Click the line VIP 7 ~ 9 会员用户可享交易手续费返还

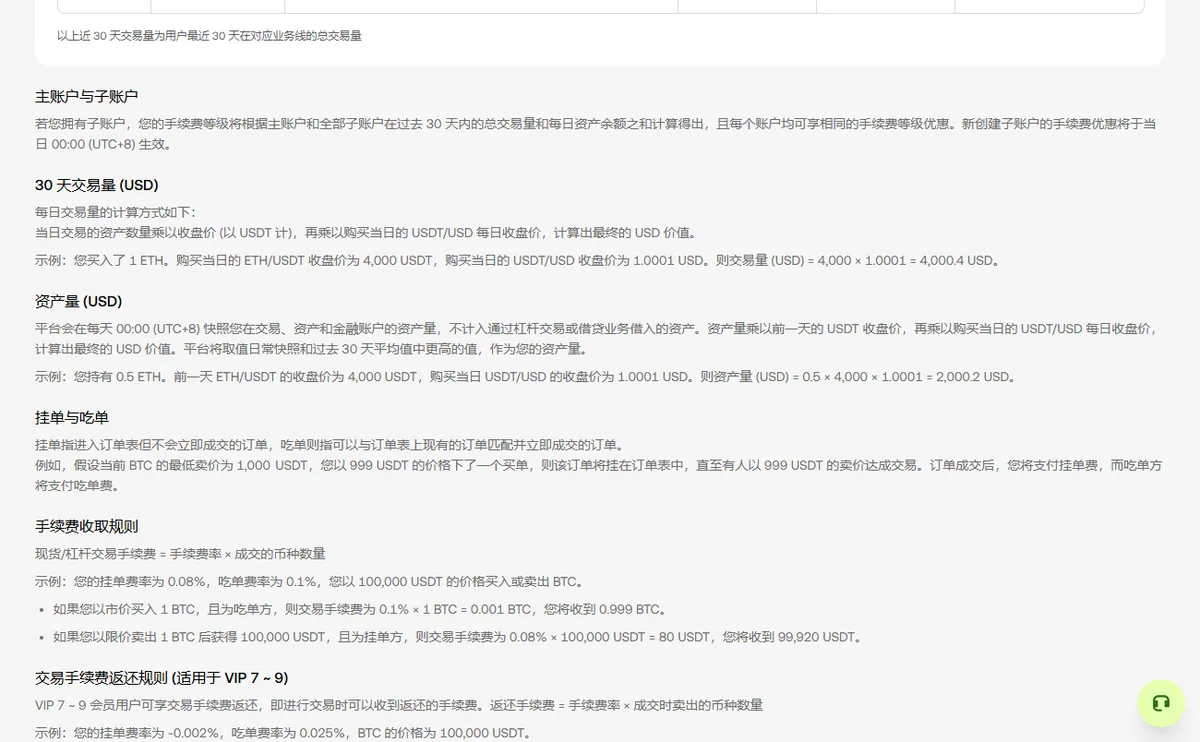tap(399, 705)
